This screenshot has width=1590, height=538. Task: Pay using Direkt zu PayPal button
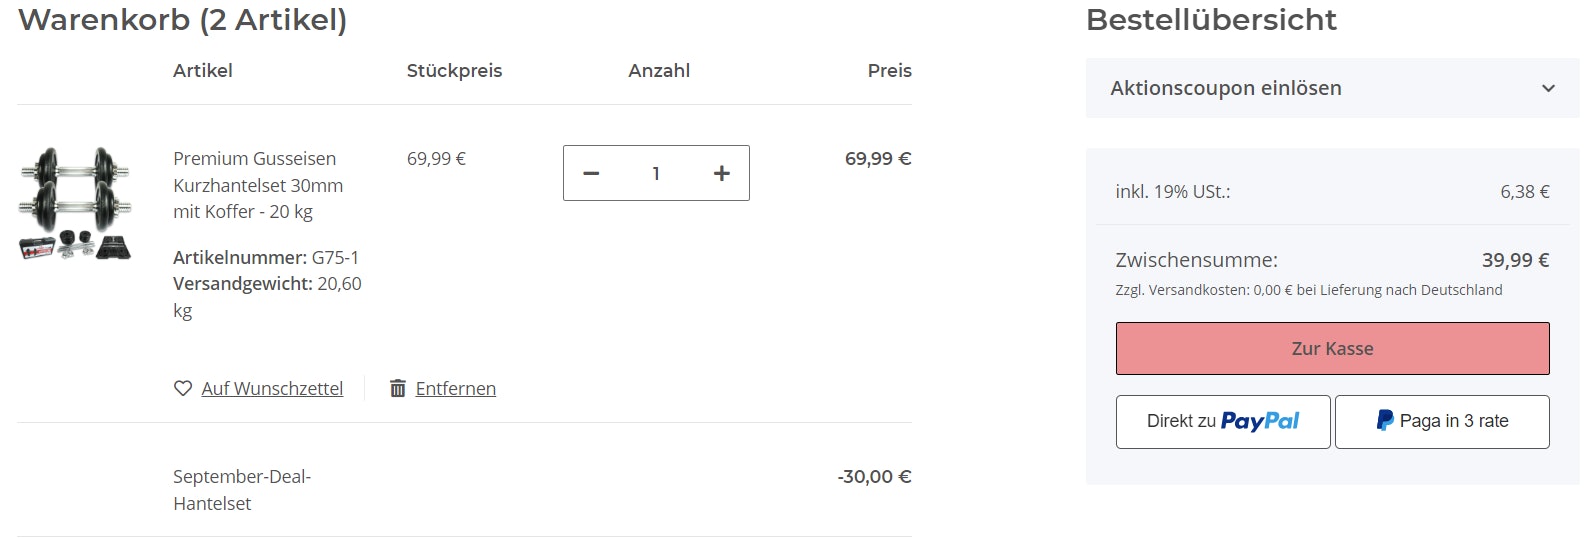1222,421
